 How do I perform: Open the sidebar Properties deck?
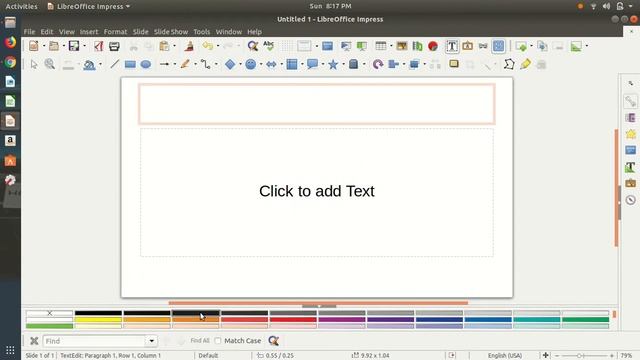[631, 101]
